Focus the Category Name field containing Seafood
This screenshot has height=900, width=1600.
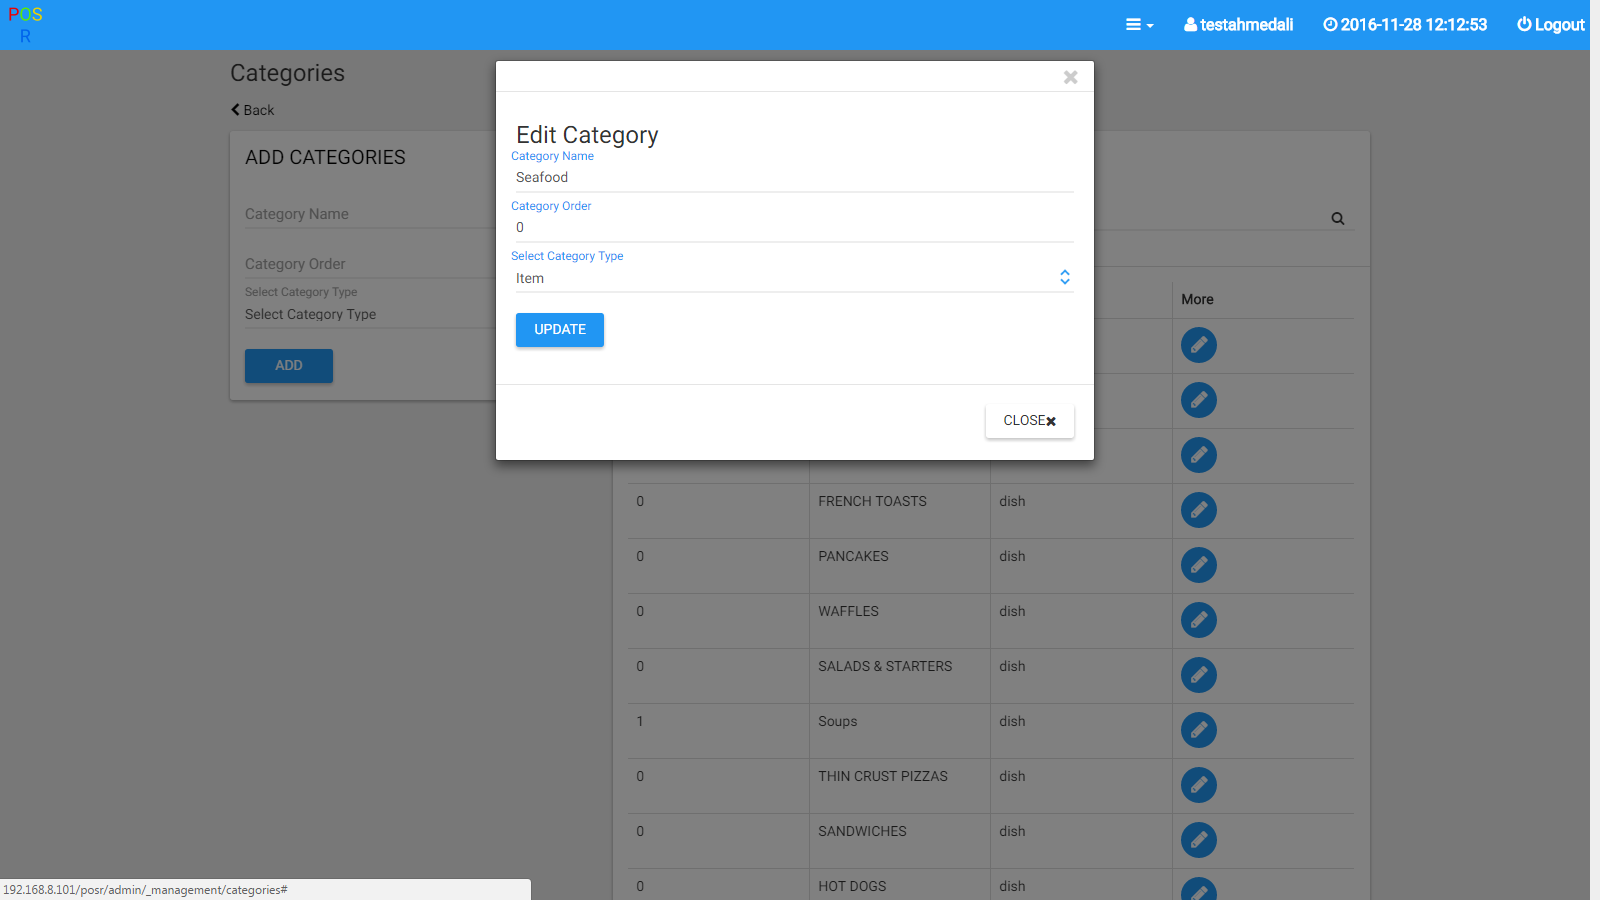coord(793,177)
